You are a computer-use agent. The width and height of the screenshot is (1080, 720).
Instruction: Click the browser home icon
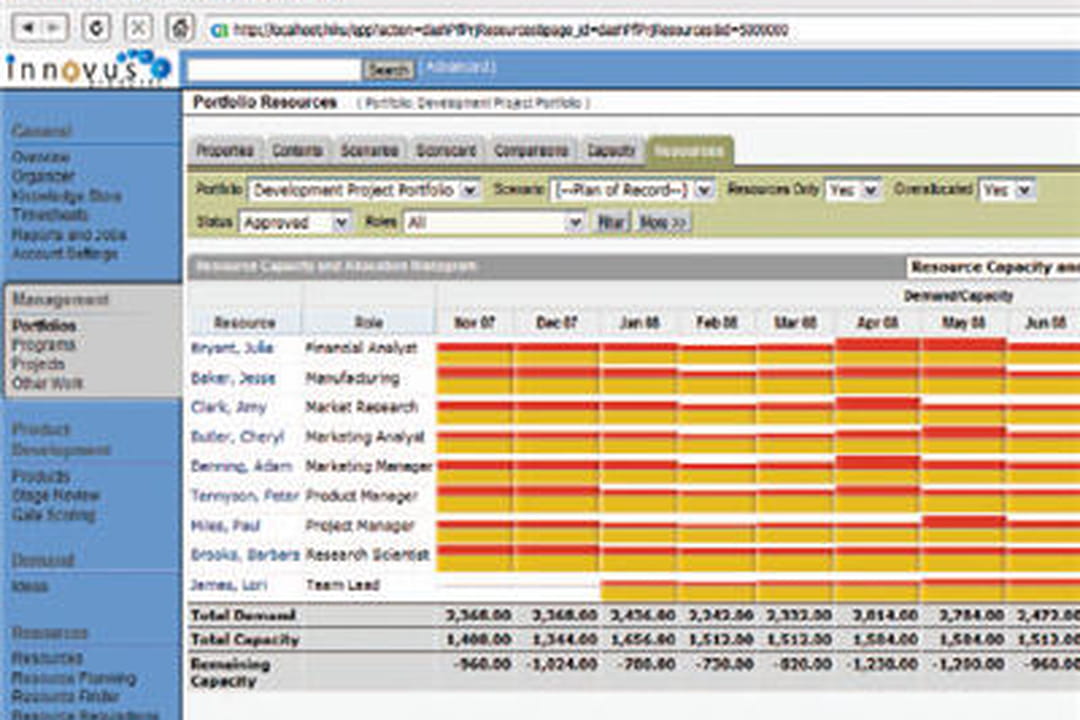click(x=180, y=28)
